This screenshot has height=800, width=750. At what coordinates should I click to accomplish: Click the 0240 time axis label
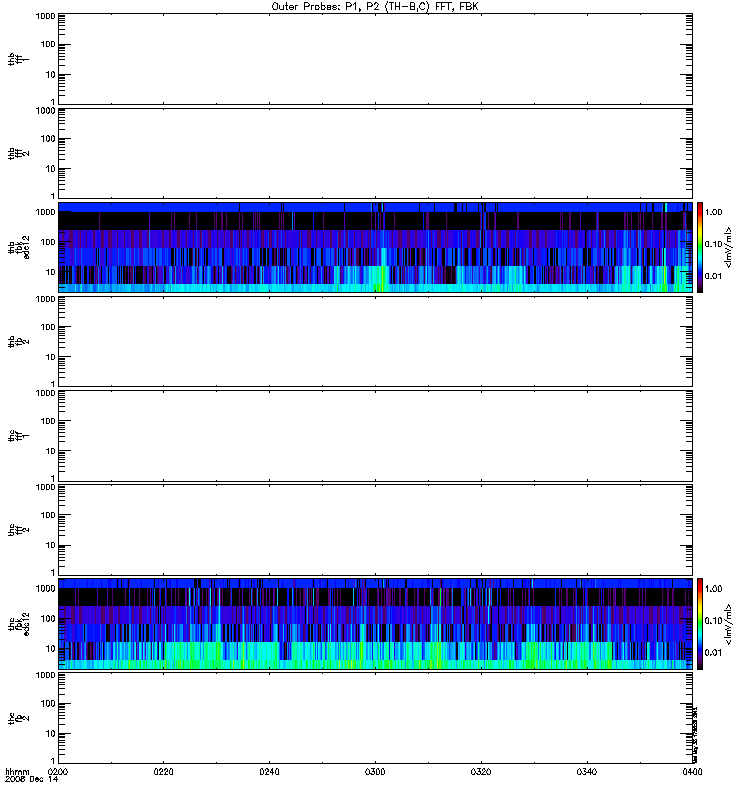269,772
